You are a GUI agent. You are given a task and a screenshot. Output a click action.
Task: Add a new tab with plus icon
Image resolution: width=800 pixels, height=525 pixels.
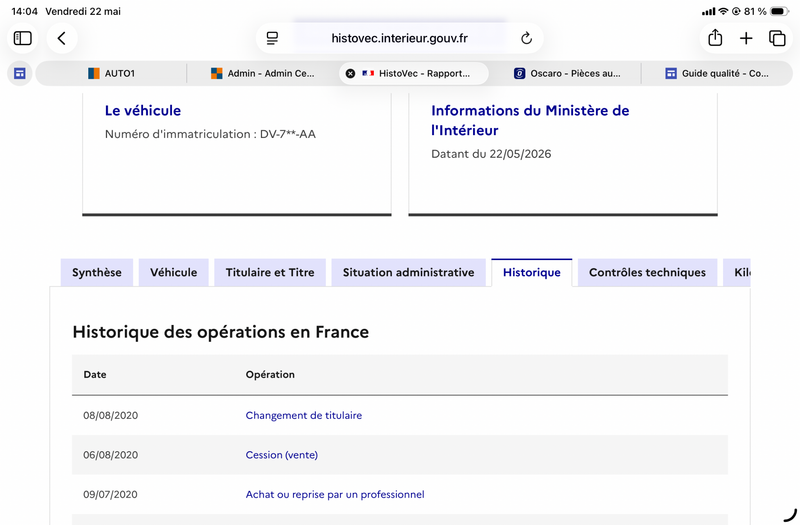(746, 38)
